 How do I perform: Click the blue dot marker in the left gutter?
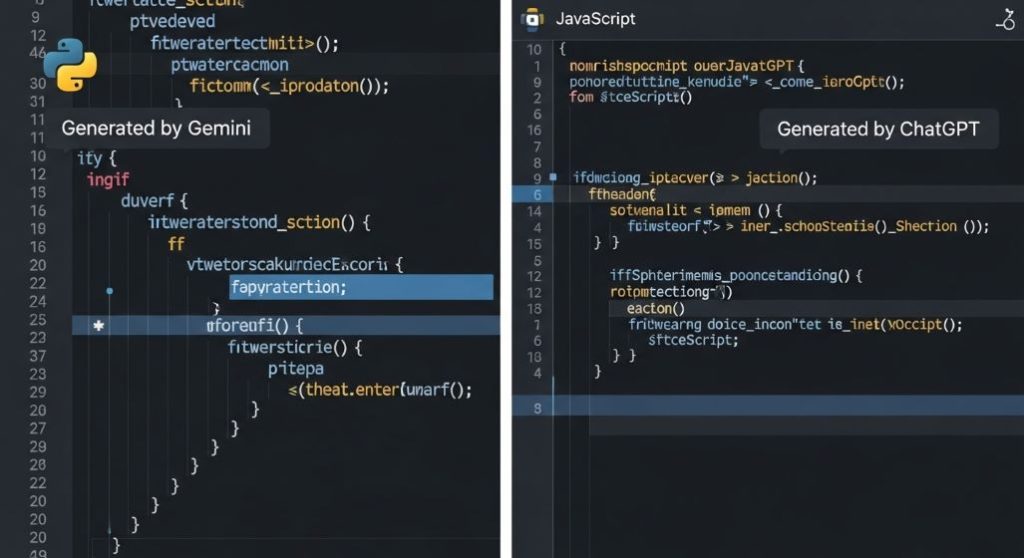pyautogui.click(x=109, y=291)
